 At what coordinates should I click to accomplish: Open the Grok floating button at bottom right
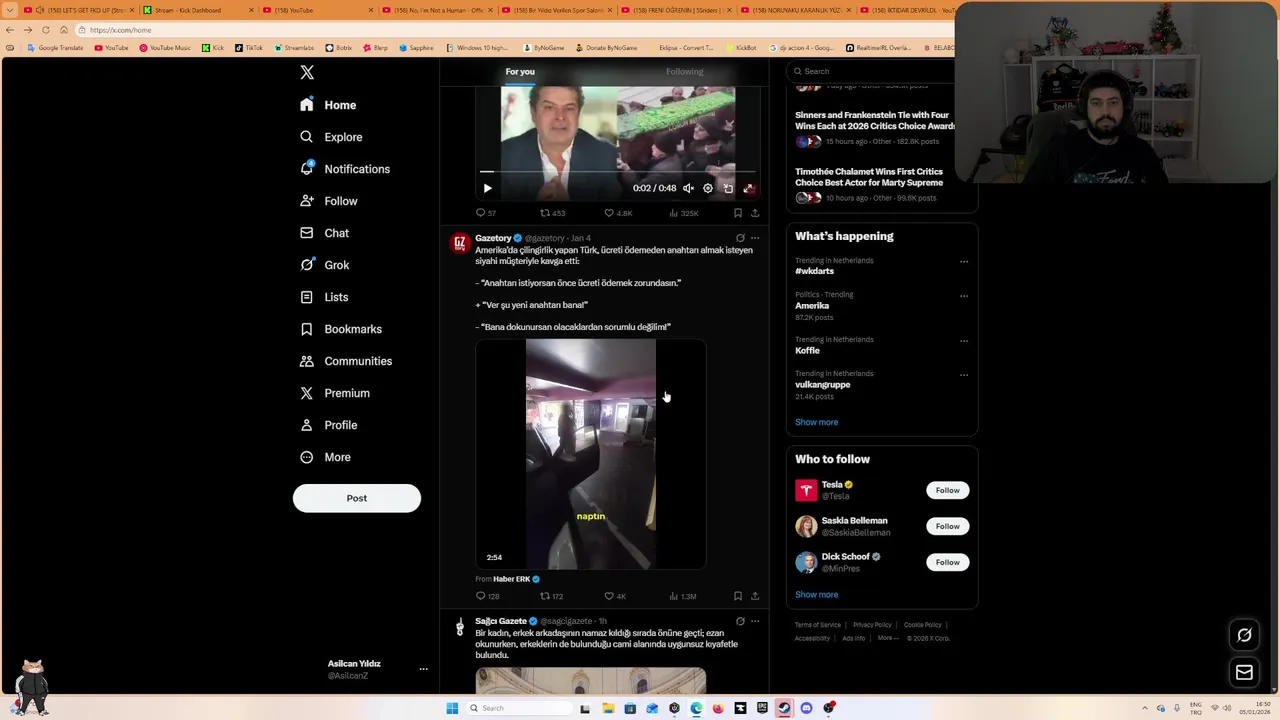pyautogui.click(x=1244, y=635)
